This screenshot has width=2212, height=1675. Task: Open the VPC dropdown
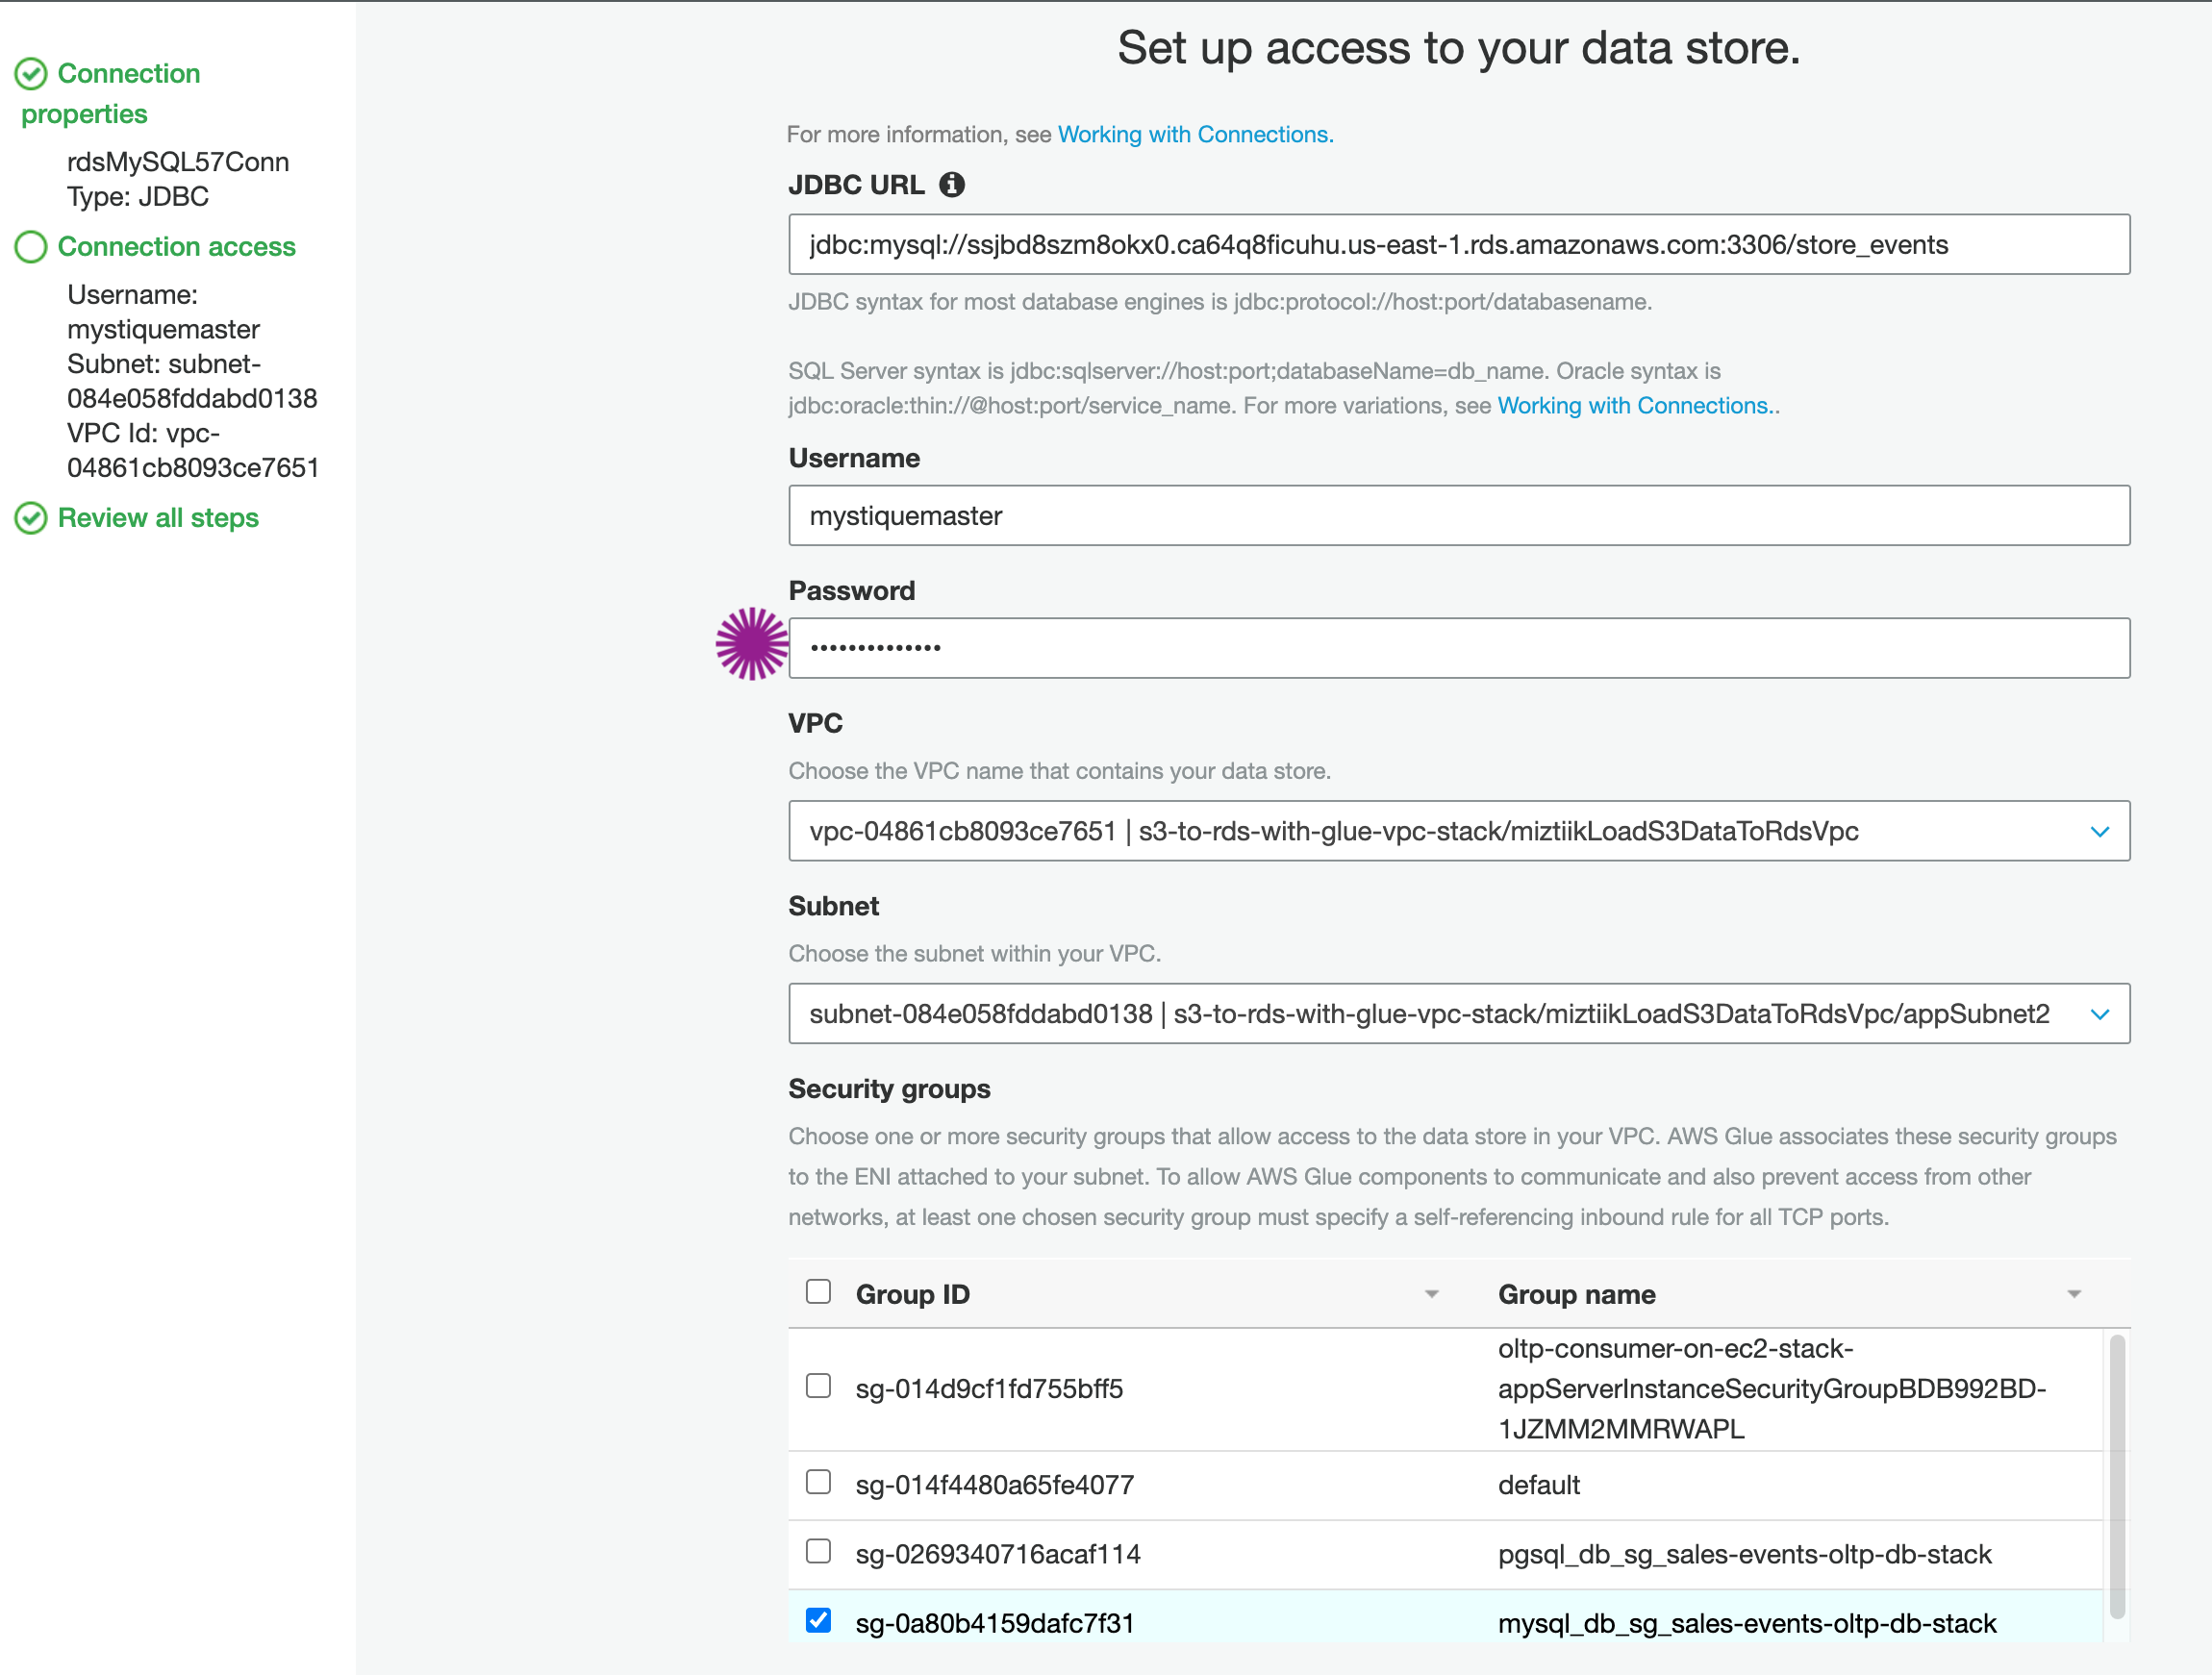[1458, 831]
